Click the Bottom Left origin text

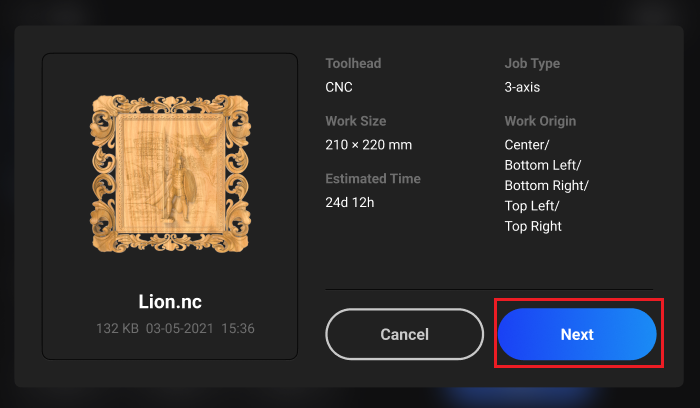[x=541, y=165]
